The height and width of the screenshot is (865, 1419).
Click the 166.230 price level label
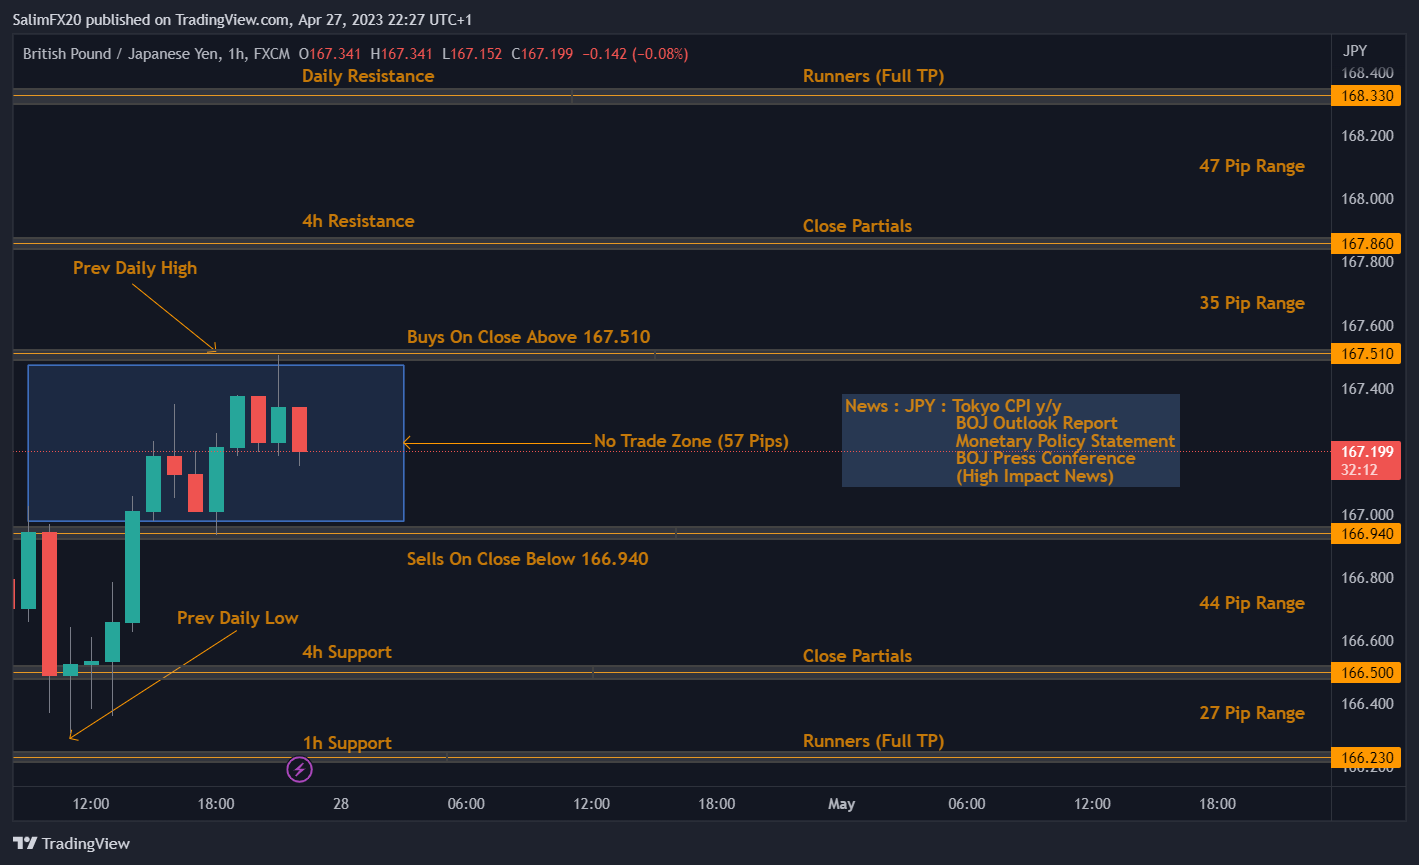1366,759
